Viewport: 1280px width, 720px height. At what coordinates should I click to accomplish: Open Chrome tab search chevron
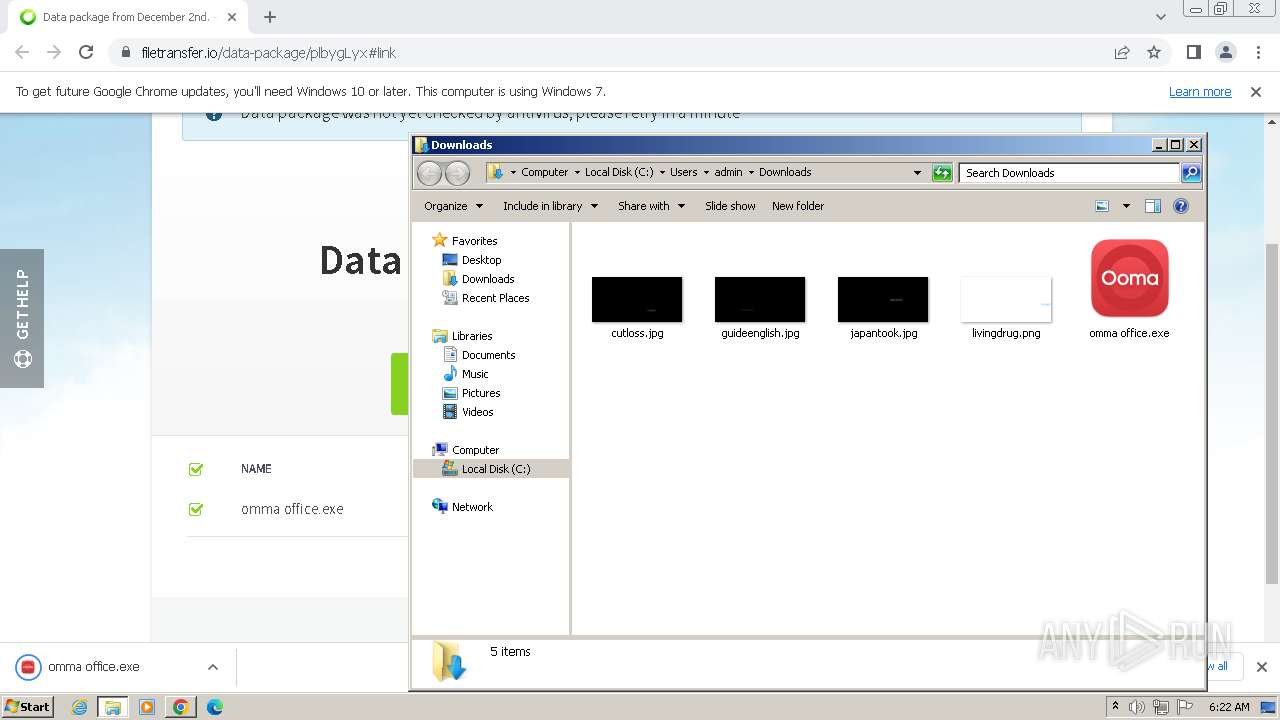[x=1160, y=17]
